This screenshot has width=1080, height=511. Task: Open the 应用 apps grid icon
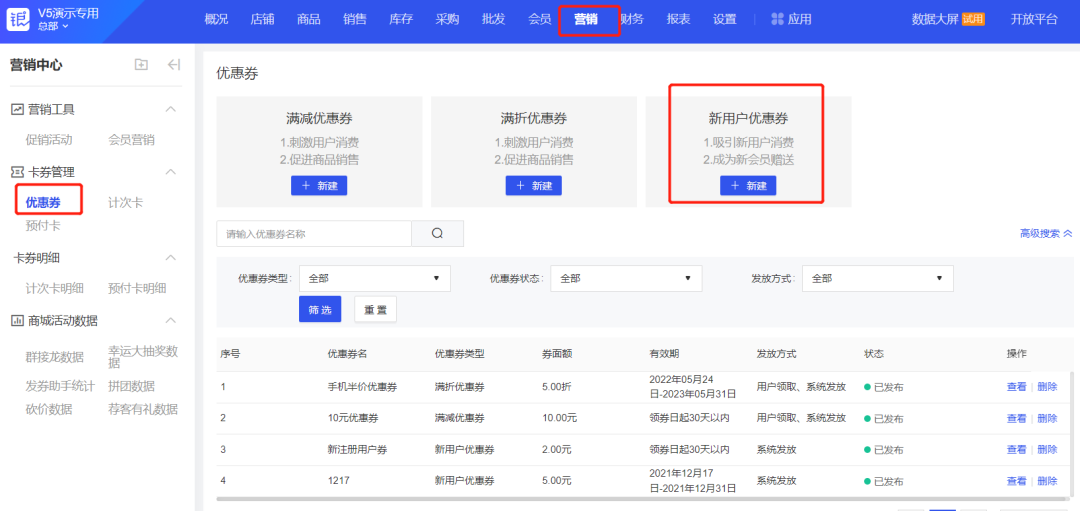click(x=777, y=19)
